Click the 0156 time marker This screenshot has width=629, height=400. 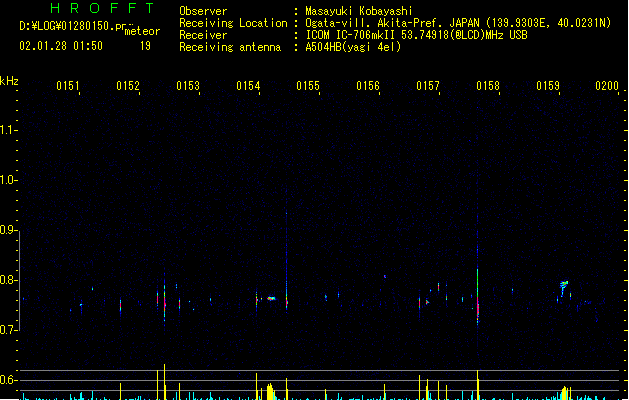pos(368,86)
